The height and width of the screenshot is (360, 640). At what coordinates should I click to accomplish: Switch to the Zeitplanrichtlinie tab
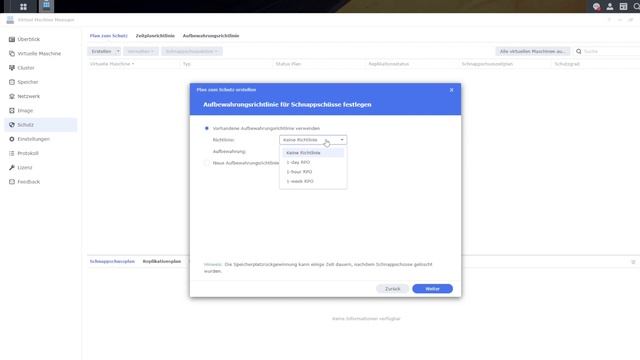click(x=155, y=36)
